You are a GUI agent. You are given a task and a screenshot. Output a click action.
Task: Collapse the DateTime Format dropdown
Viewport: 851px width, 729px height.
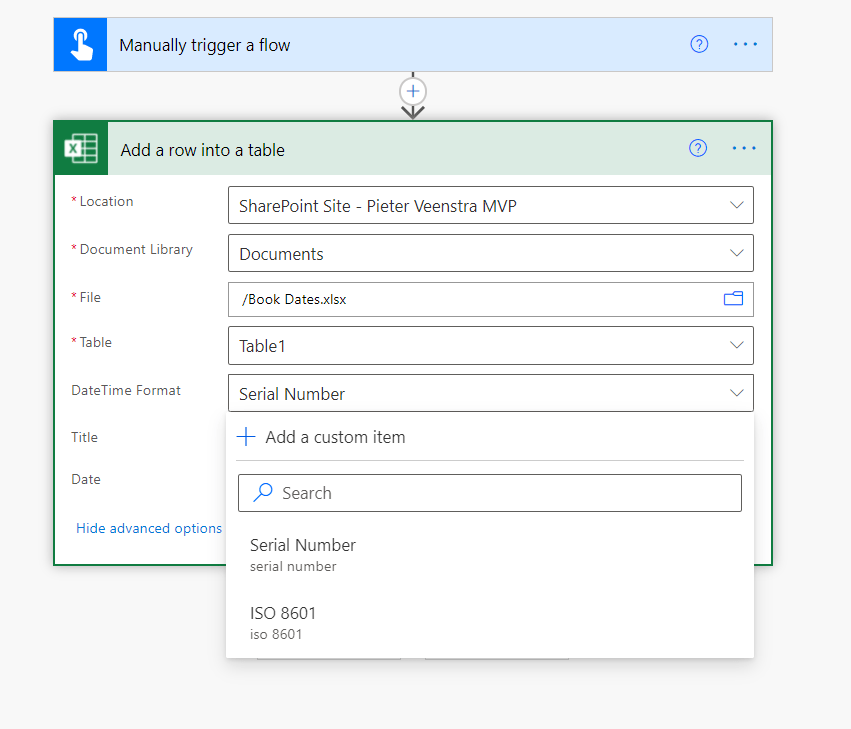pos(736,393)
